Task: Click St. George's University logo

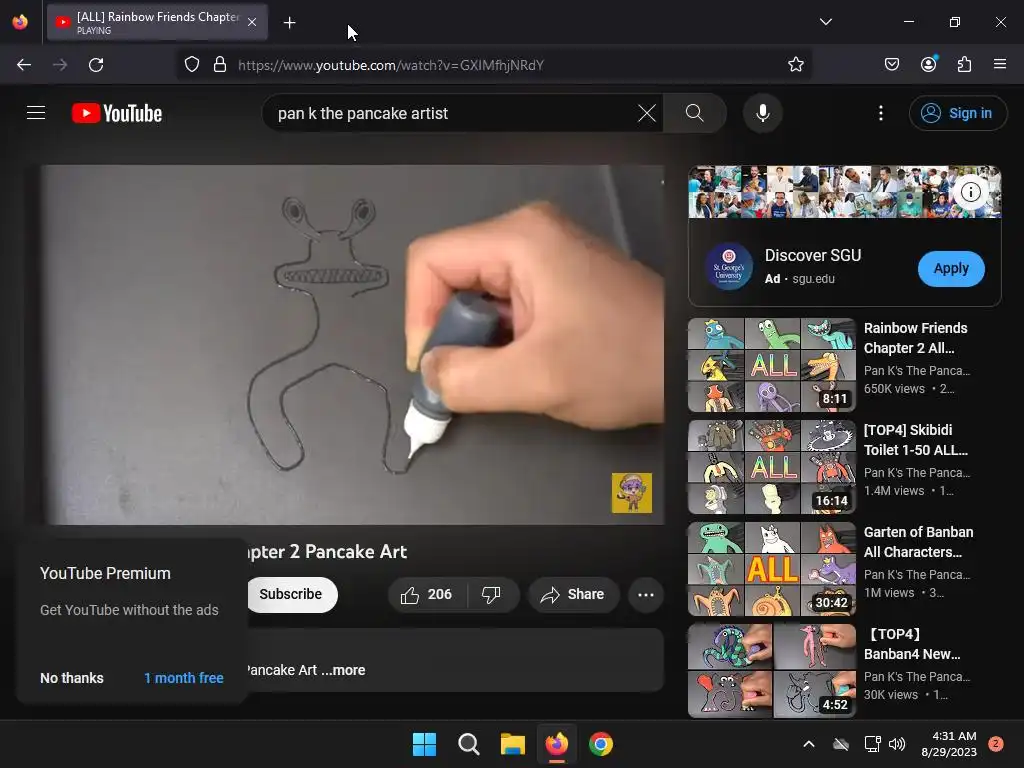Action: pos(729,266)
